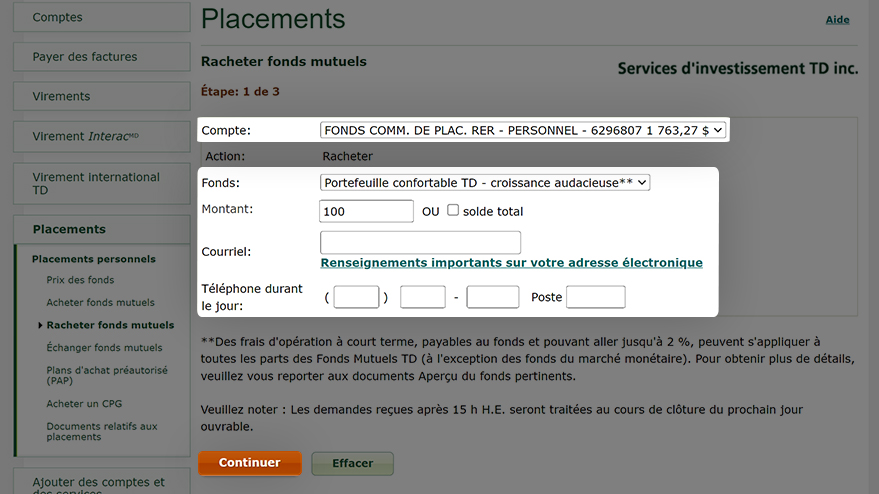Open Prix des fonds link
The image size is (879, 494).
point(80,280)
